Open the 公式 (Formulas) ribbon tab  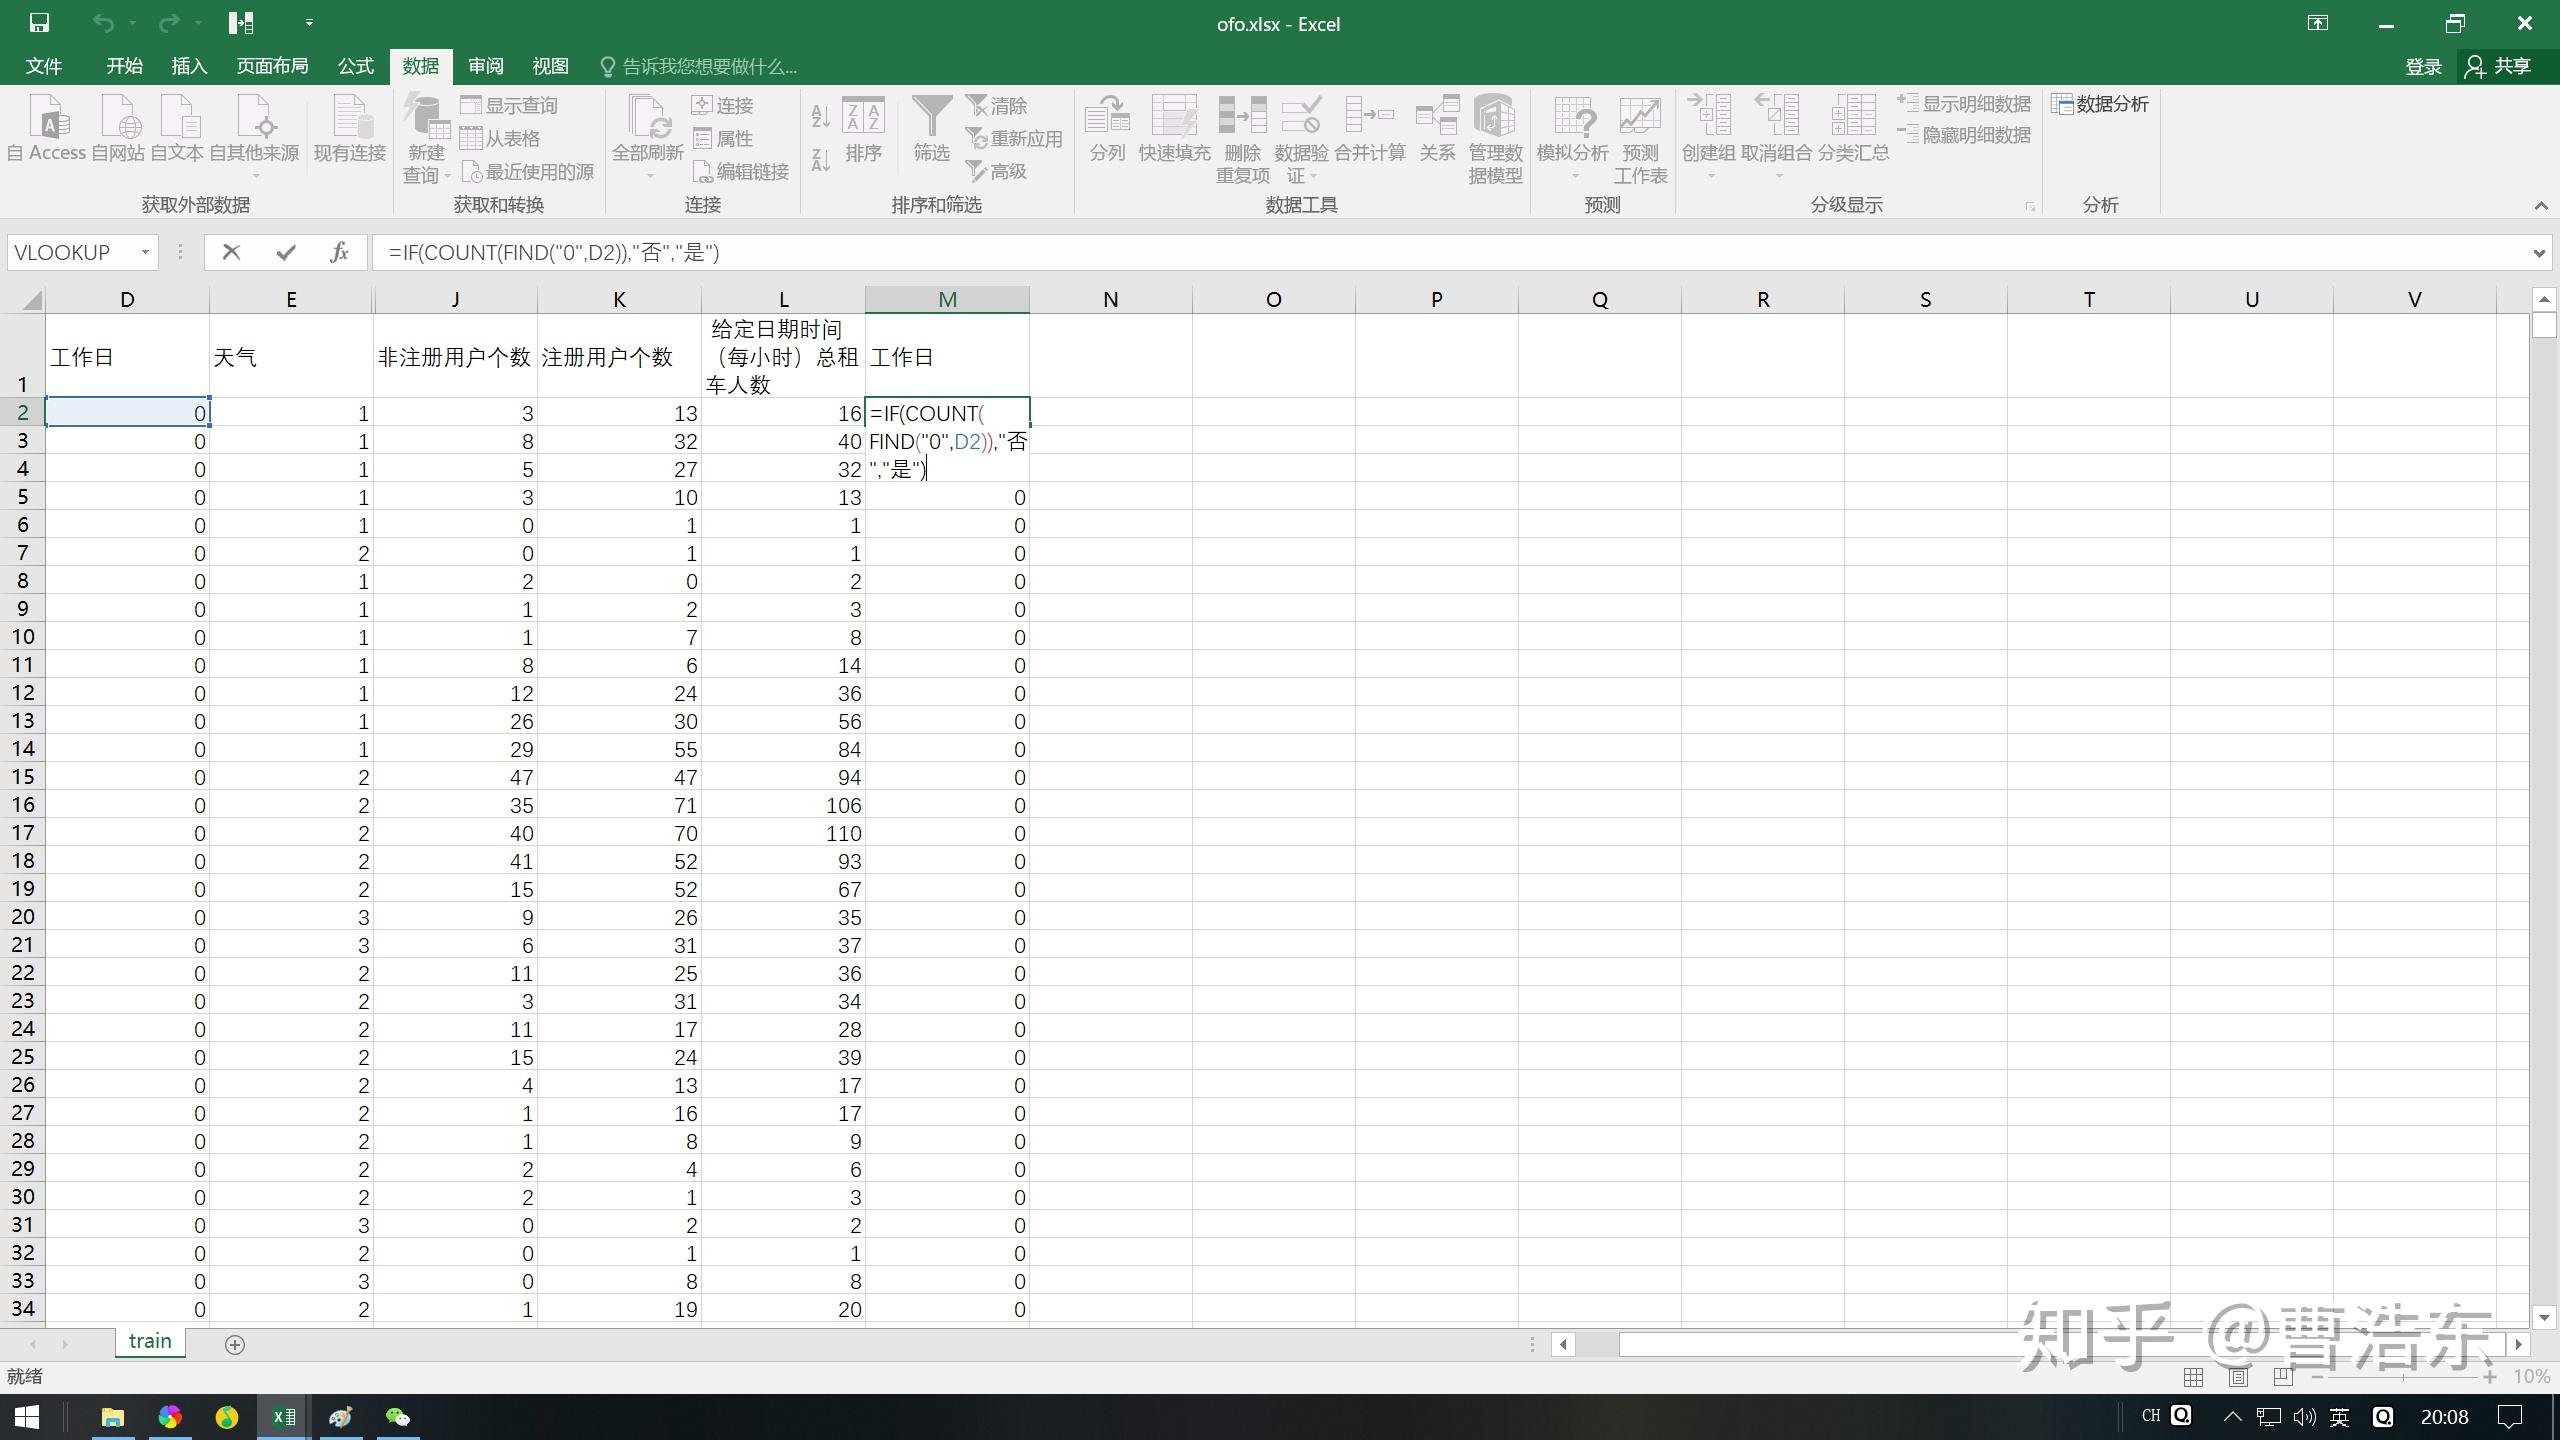[356, 66]
